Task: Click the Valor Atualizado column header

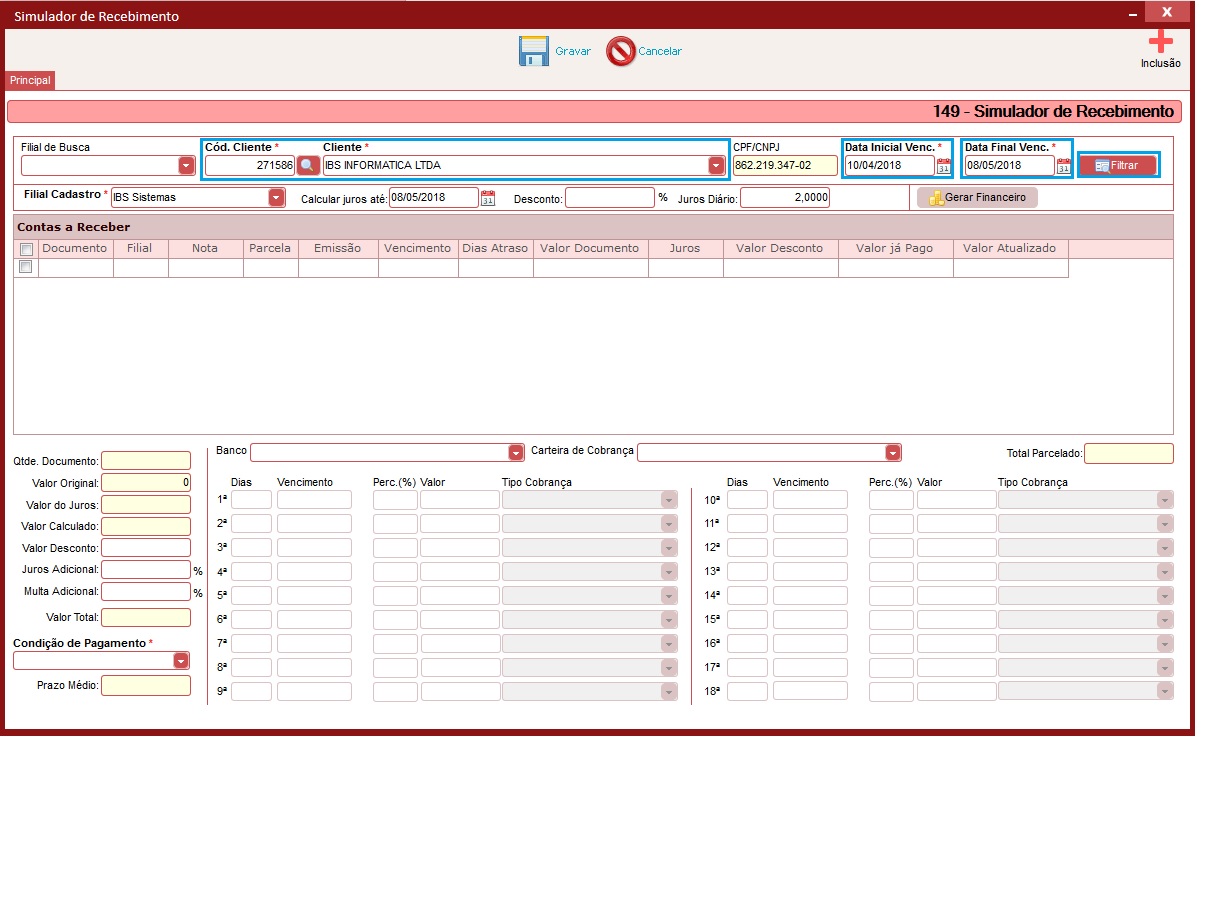Action: tap(1010, 248)
